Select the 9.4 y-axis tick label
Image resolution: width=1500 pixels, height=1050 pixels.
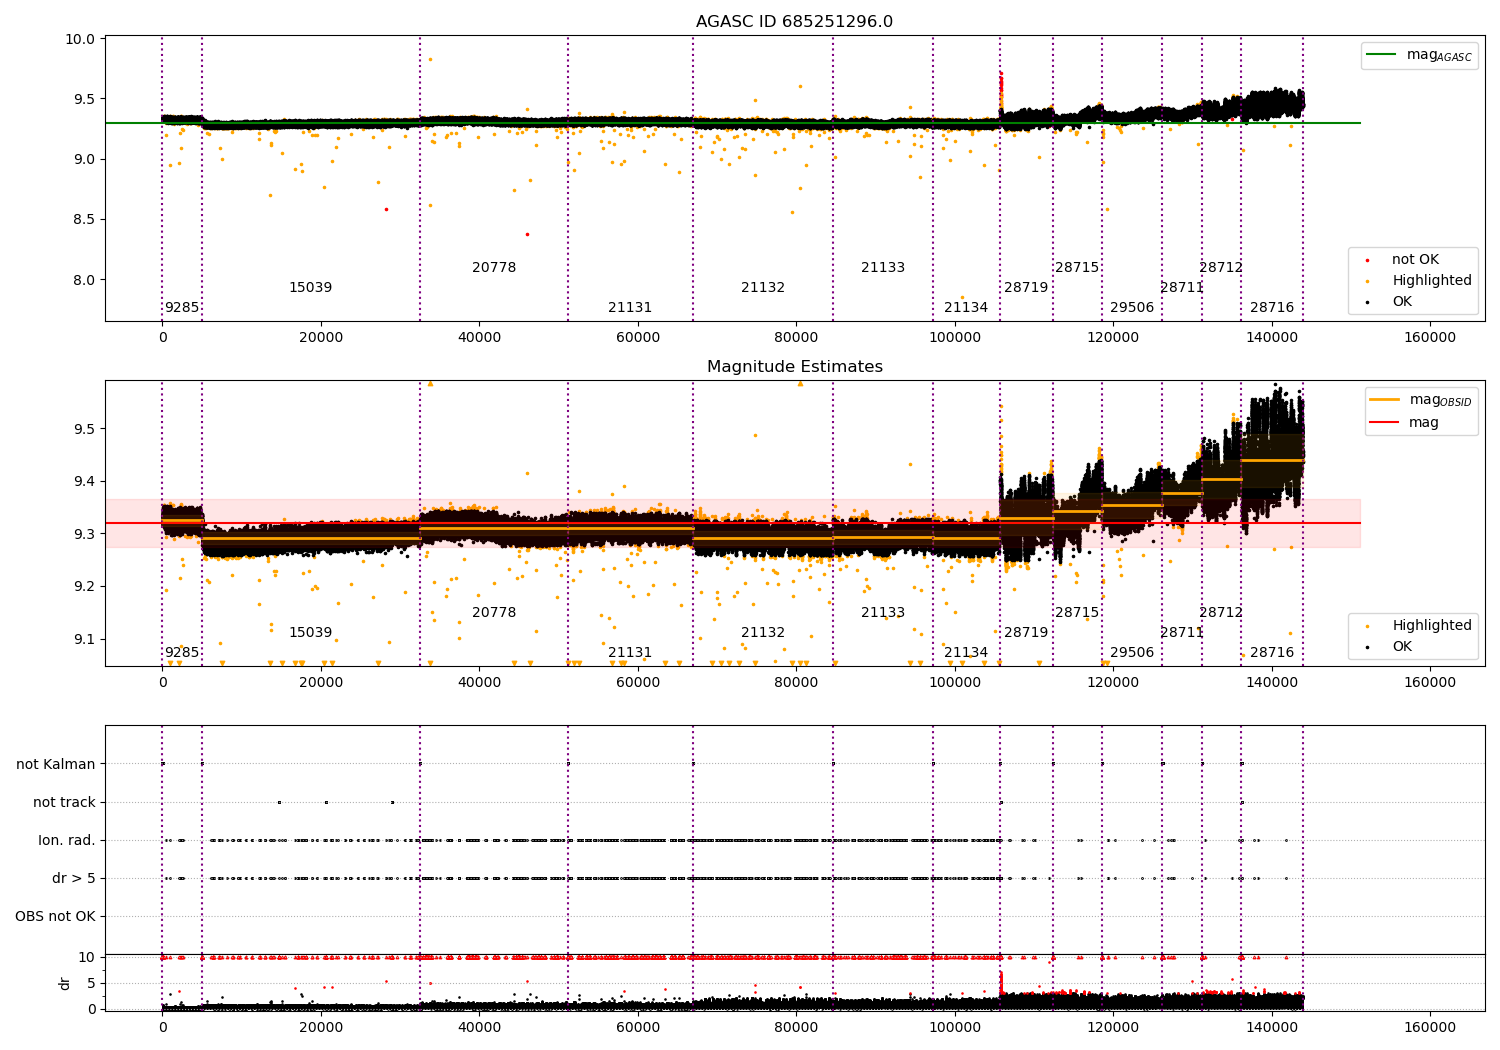(84, 482)
